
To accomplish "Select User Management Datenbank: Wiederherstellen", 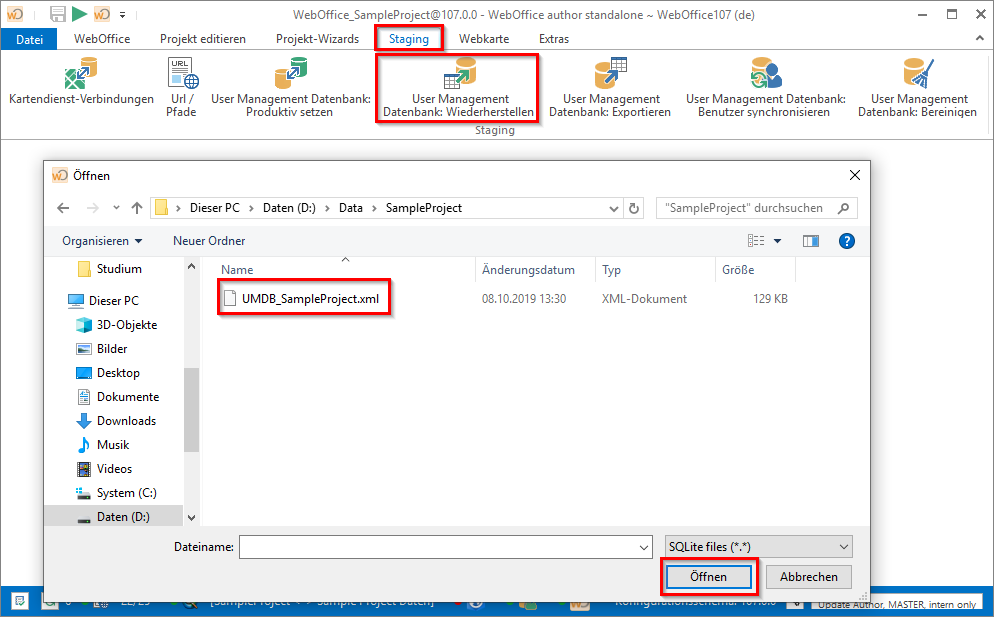I will (x=457, y=88).
